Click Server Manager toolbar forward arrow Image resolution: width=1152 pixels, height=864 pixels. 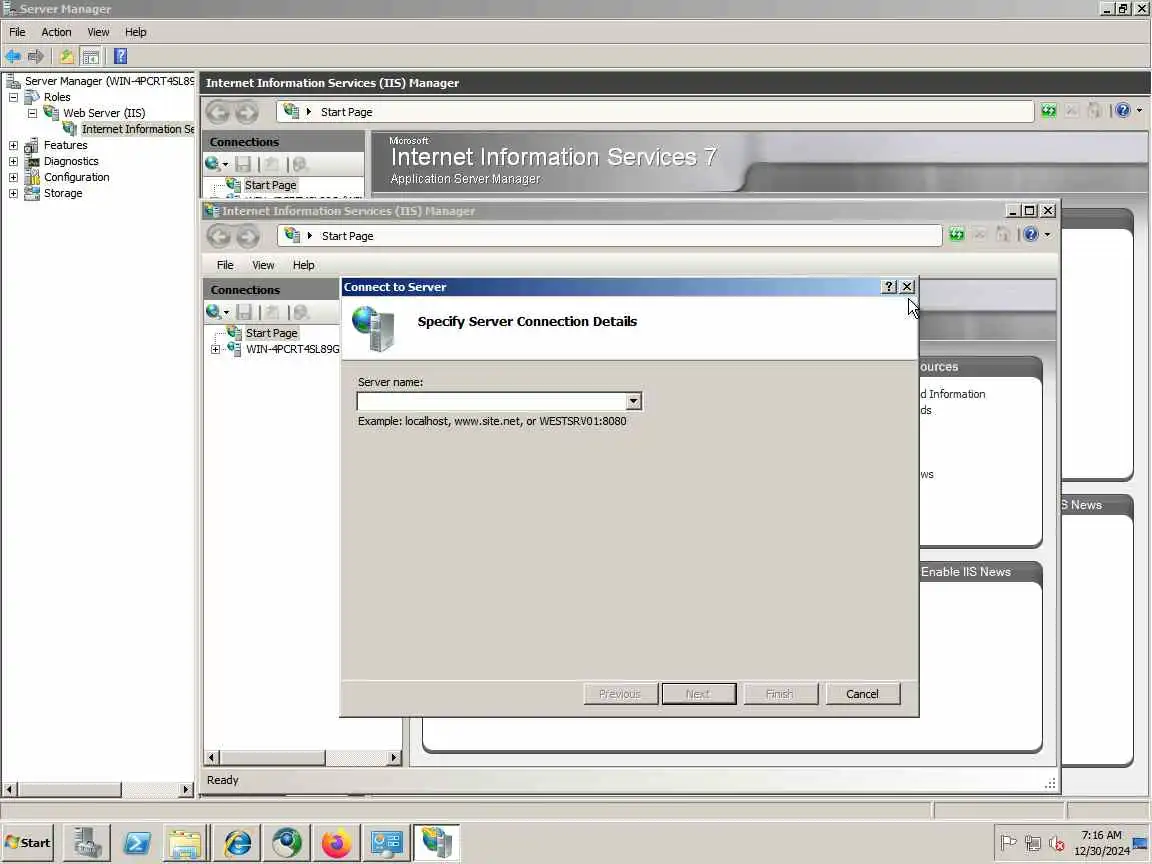click(35, 57)
